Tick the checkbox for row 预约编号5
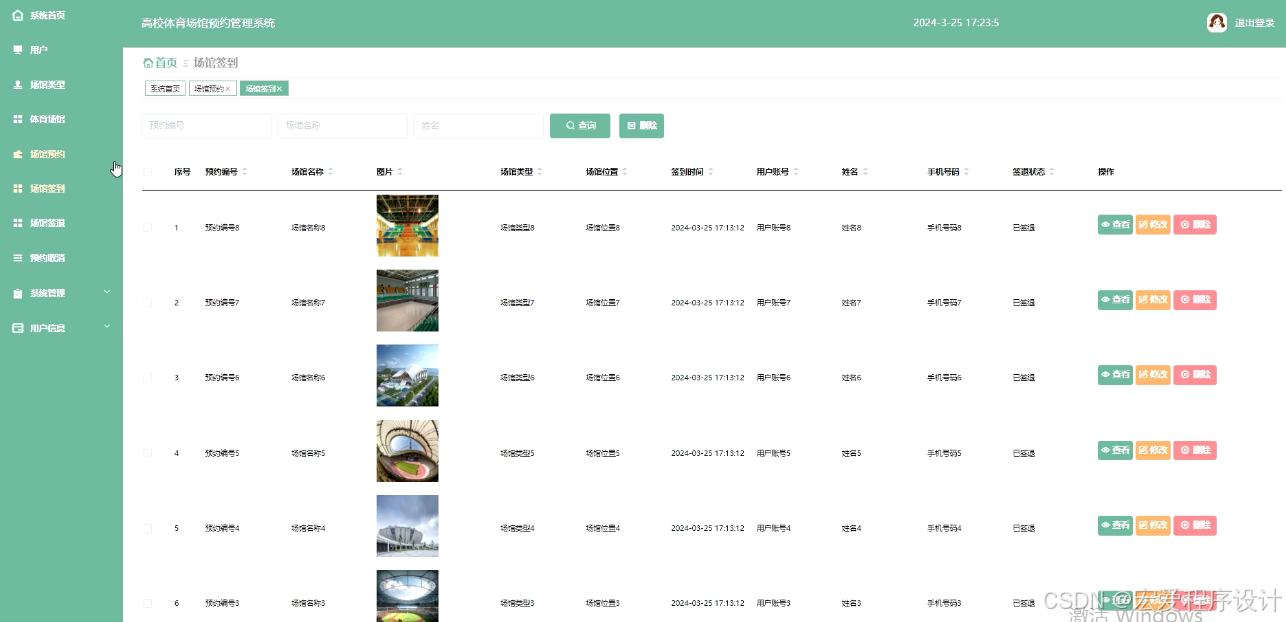Screen dimensions: 1286x622 [x=147, y=453]
